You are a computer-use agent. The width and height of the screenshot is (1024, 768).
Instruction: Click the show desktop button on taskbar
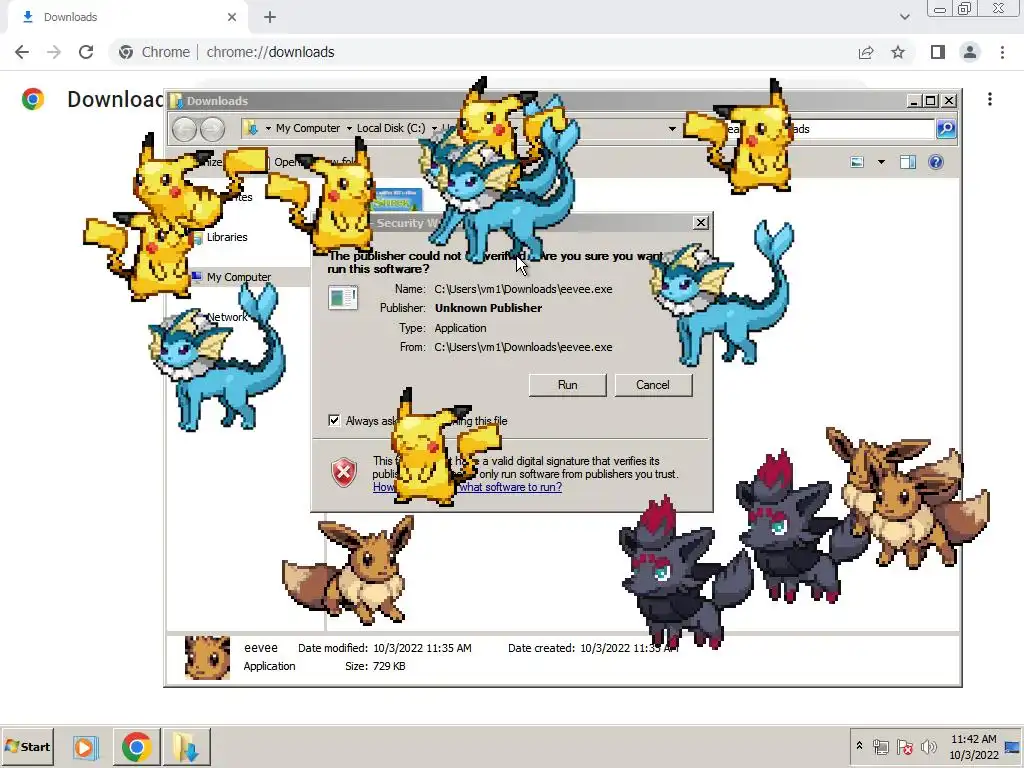[1013, 746]
